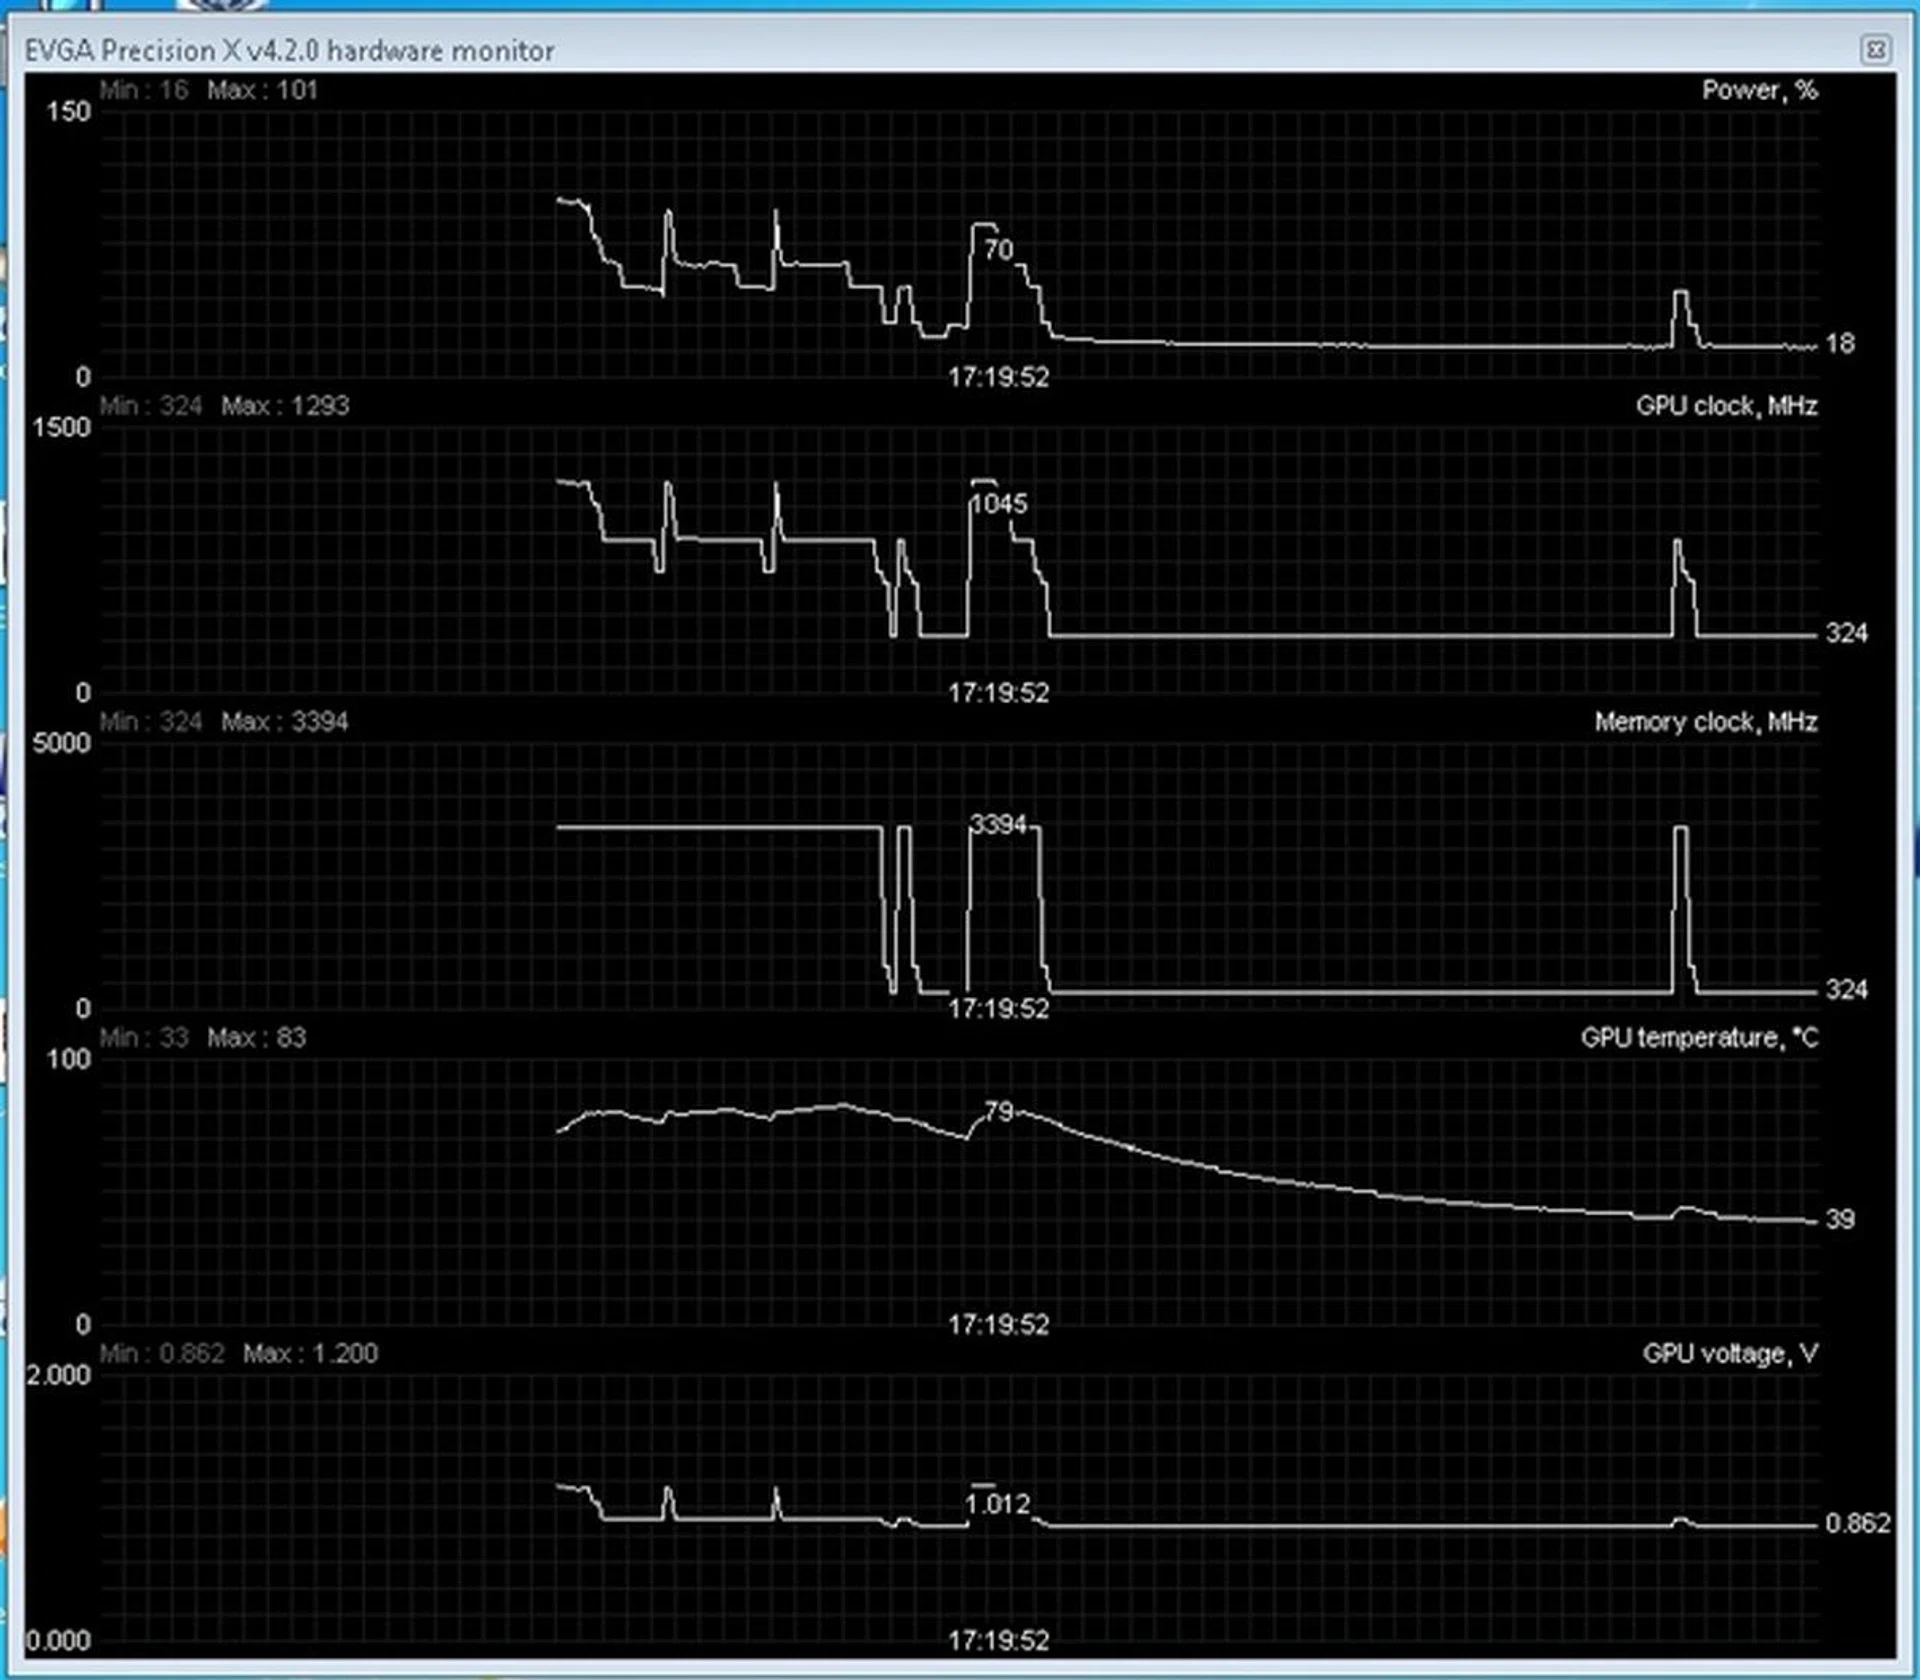Click current value 18 on power graph
This screenshot has width=1920, height=1680.
click(1839, 344)
